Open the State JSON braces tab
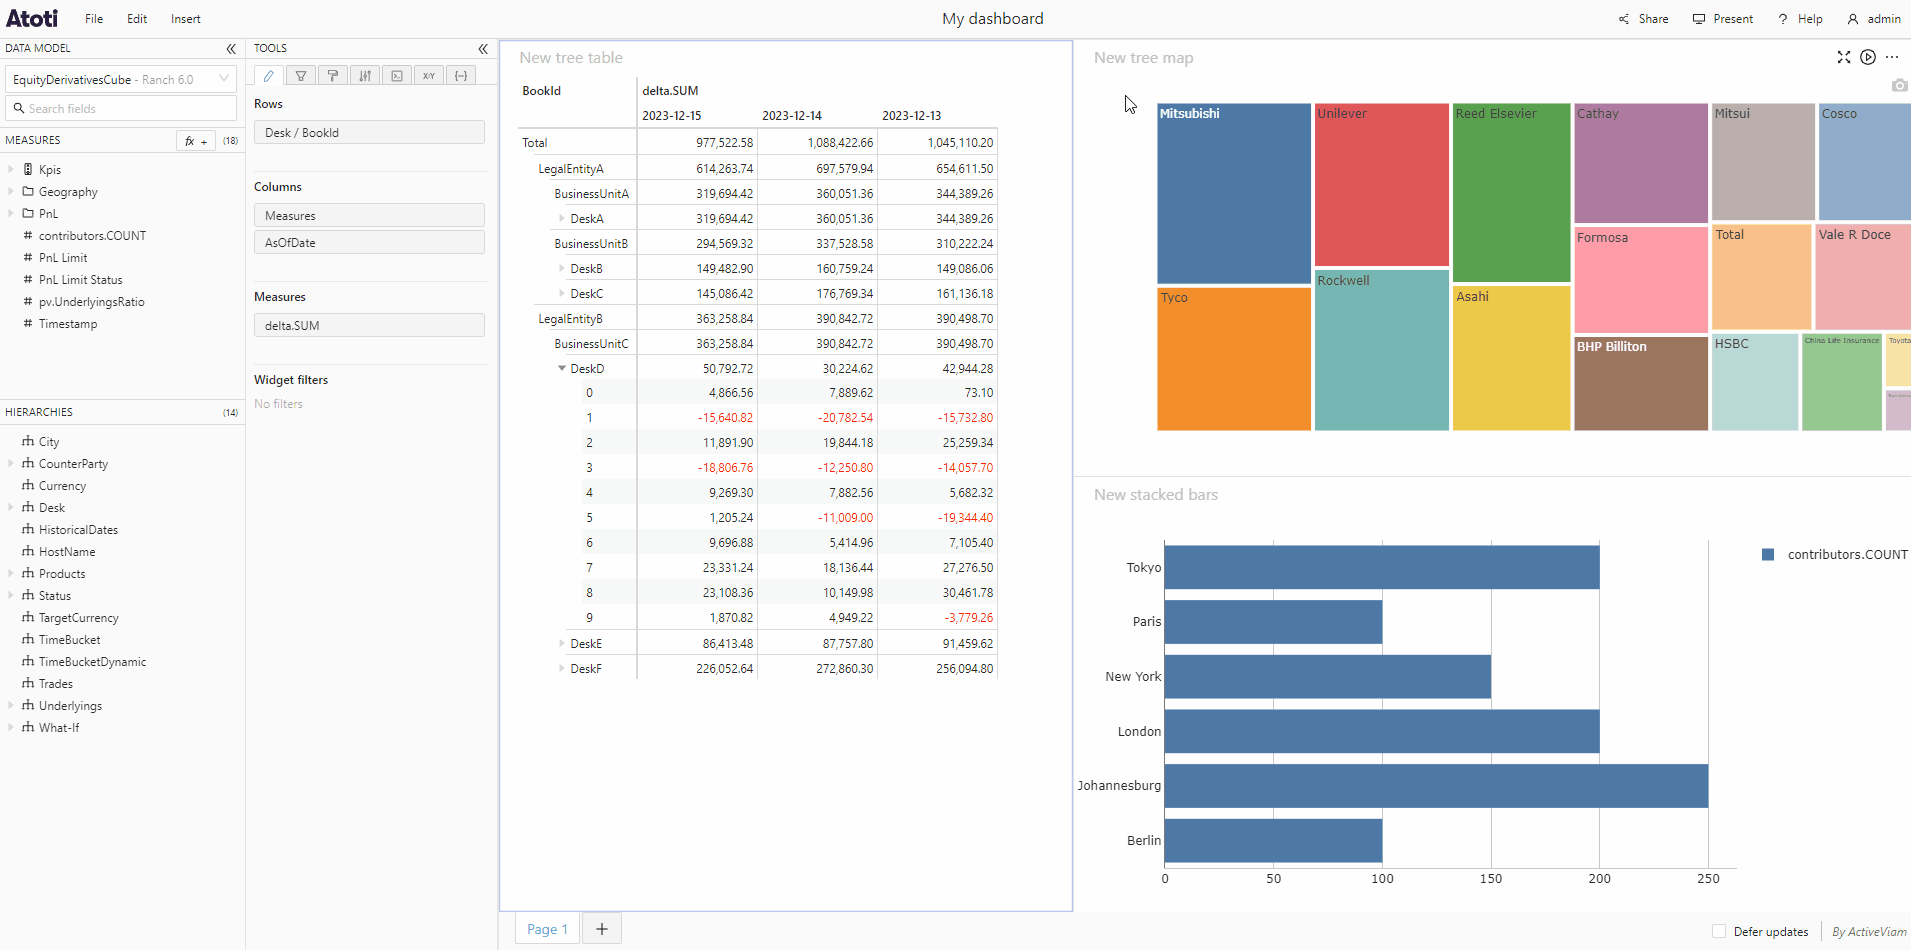 tap(461, 76)
